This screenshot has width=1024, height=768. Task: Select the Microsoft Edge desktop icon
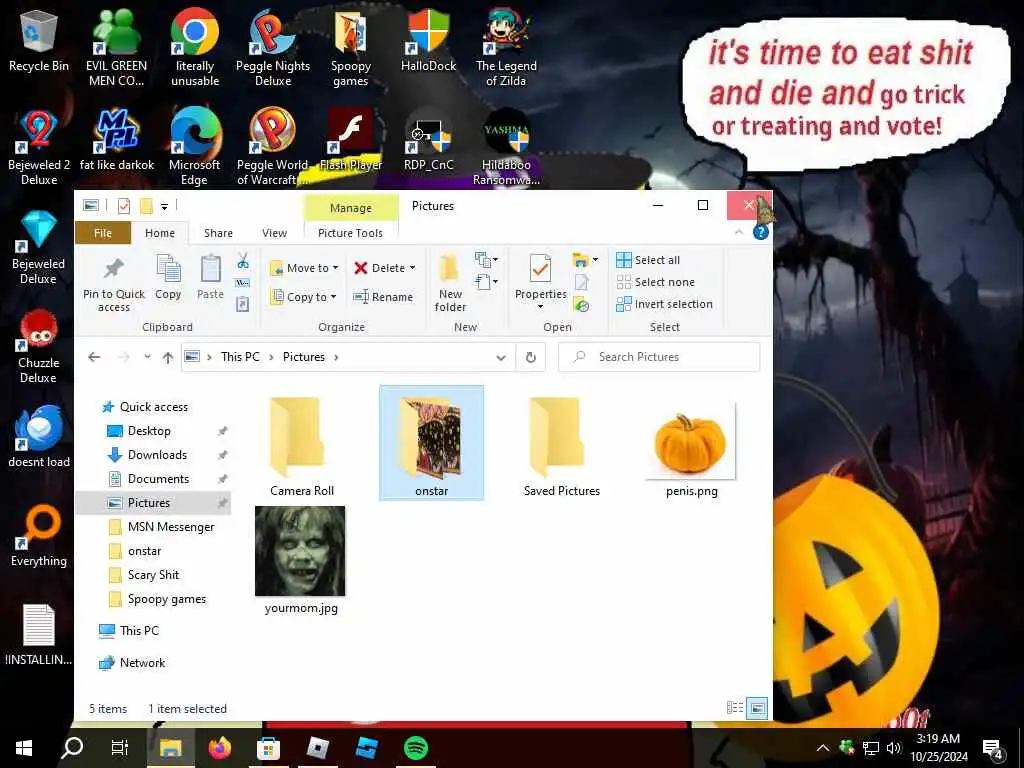[x=195, y=148]
